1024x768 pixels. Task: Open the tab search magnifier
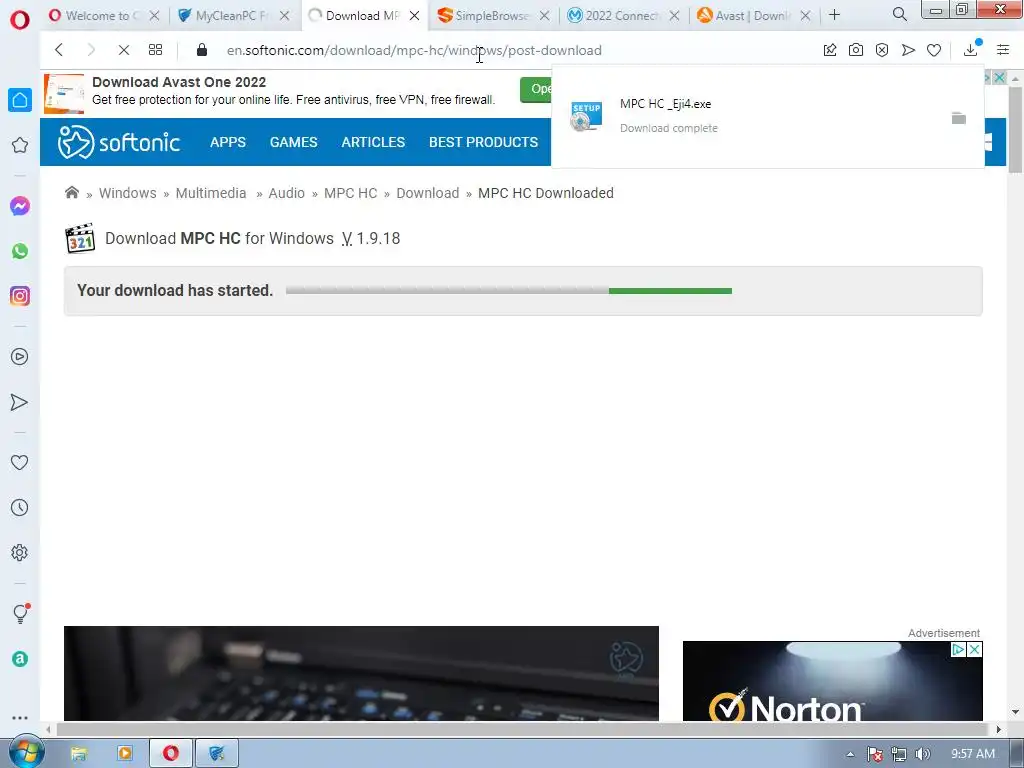(899, 14)
